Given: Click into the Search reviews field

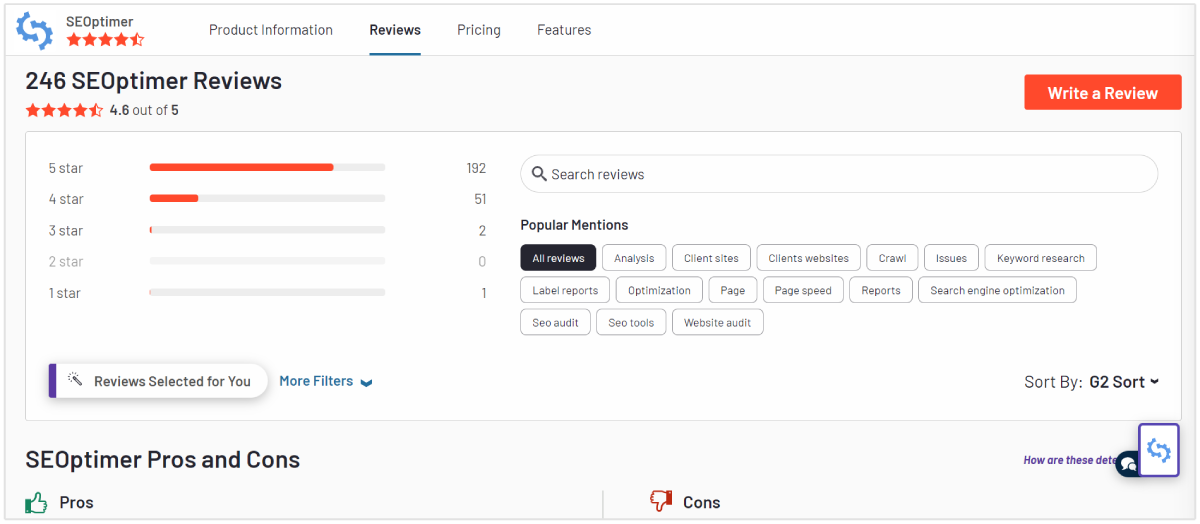Looking at the screenshot, I should tap(840, 174).
